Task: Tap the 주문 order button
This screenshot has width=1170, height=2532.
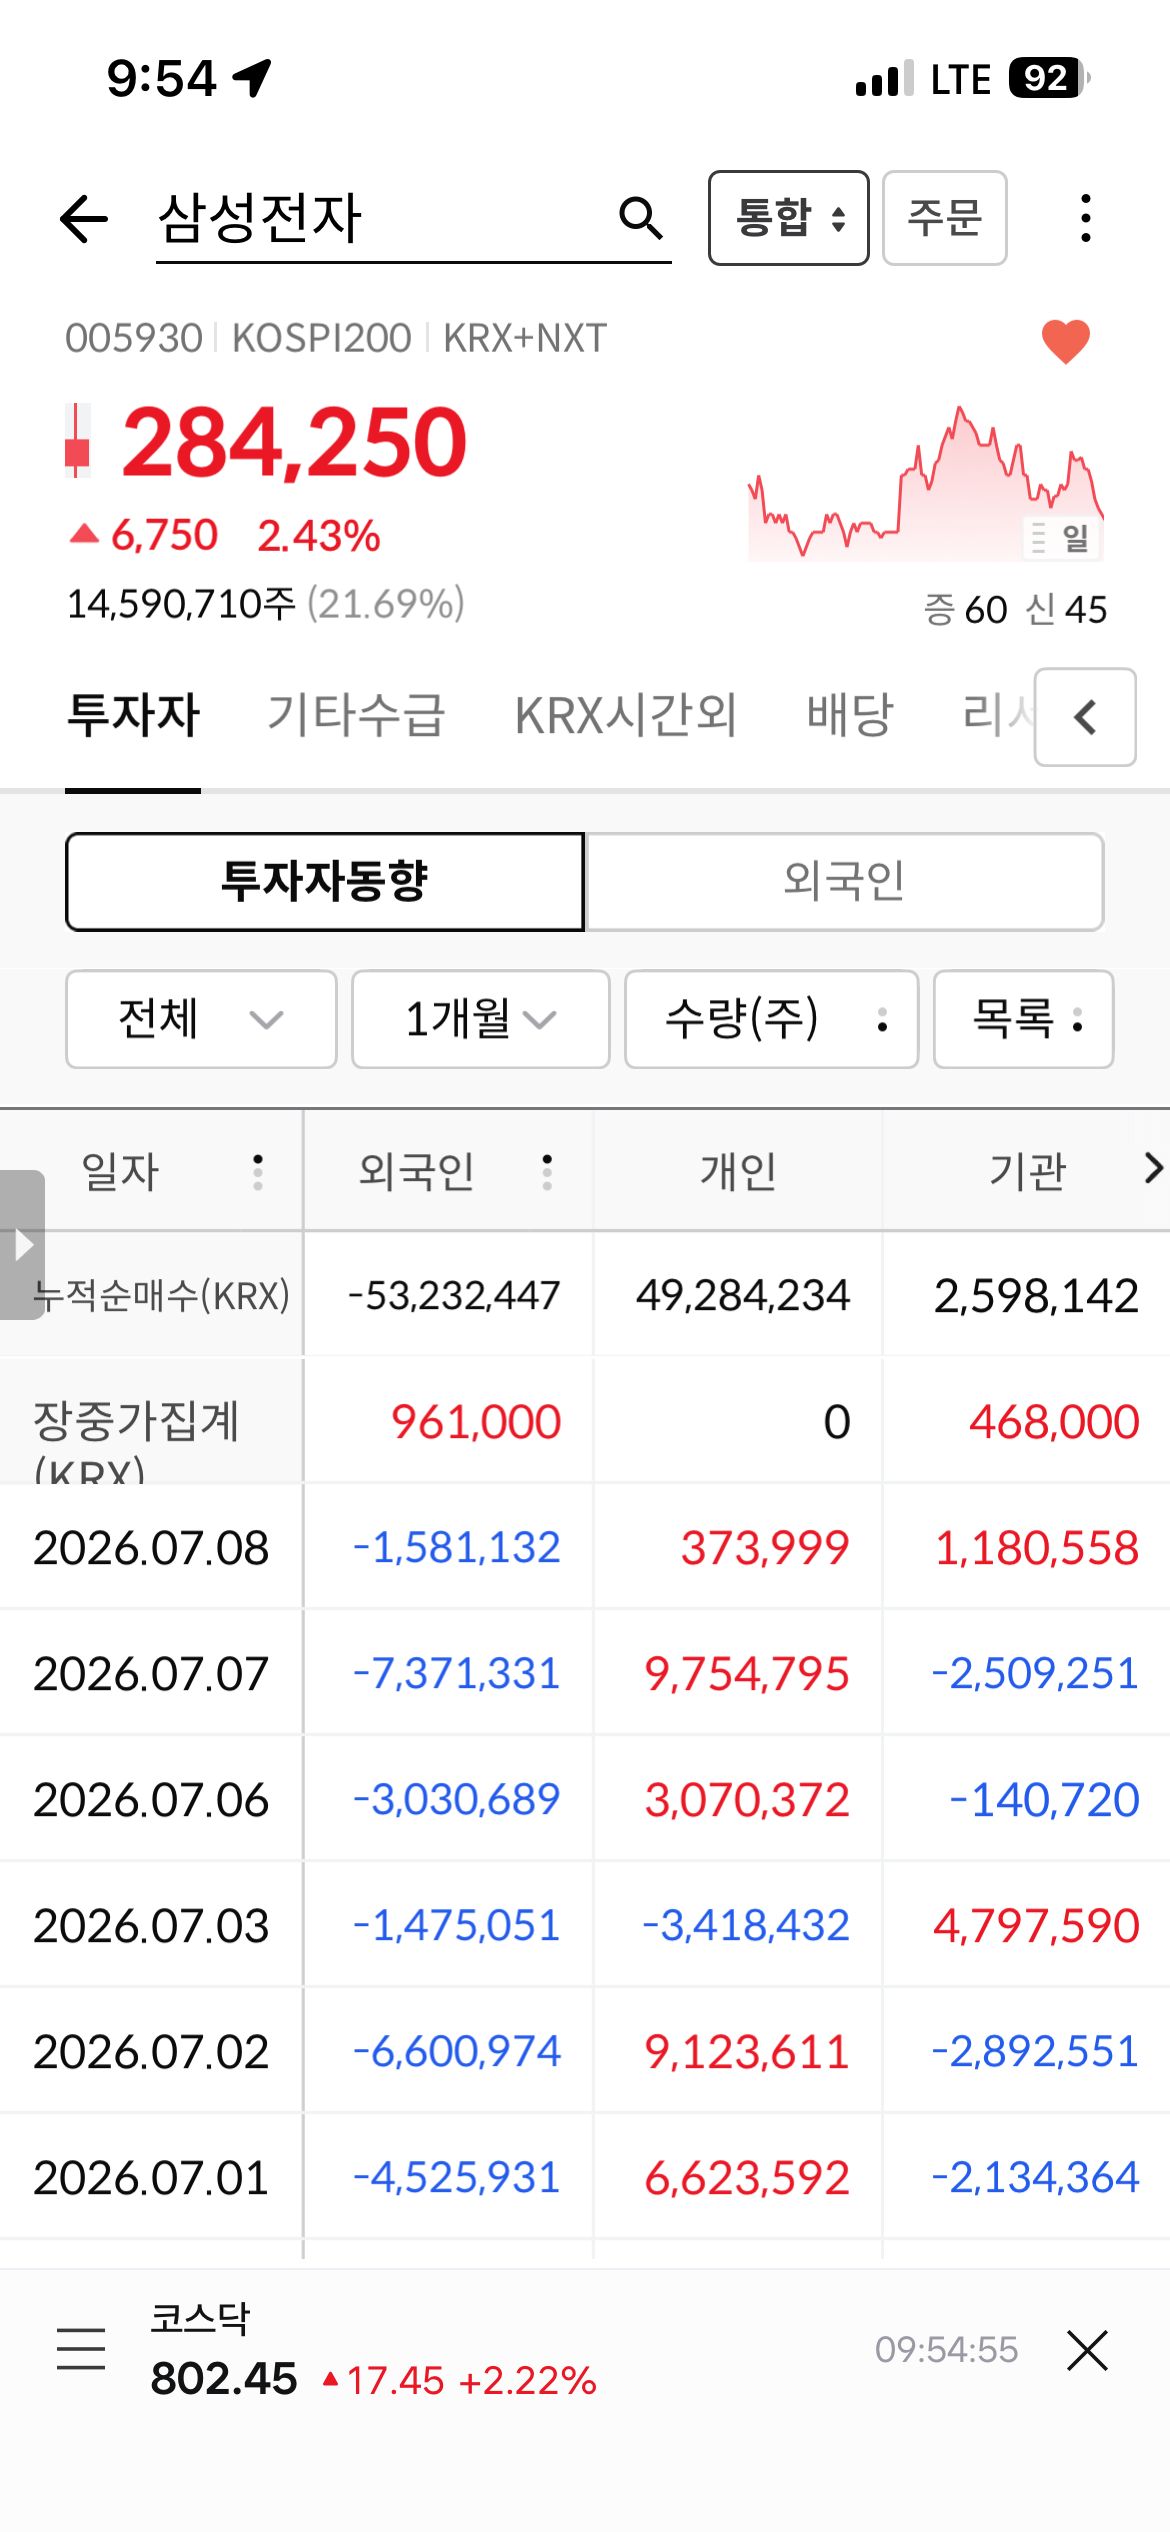Action: [945, 218]
